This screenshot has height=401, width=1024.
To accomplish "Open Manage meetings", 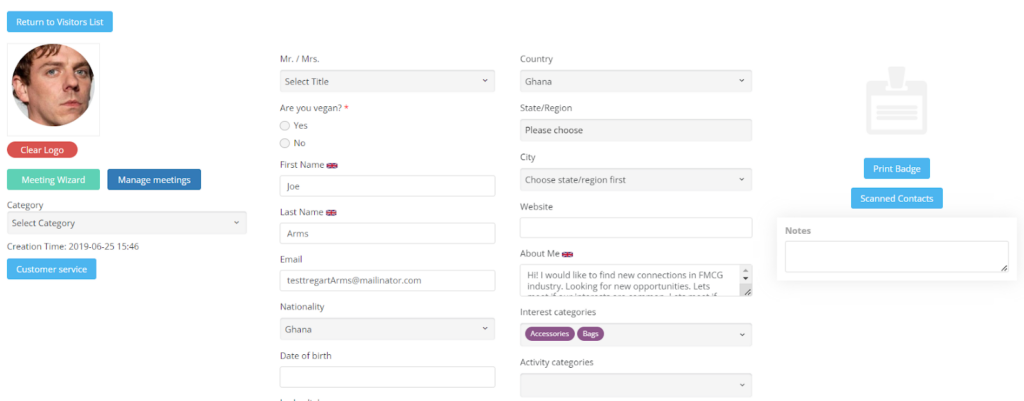I will point(154,180).
